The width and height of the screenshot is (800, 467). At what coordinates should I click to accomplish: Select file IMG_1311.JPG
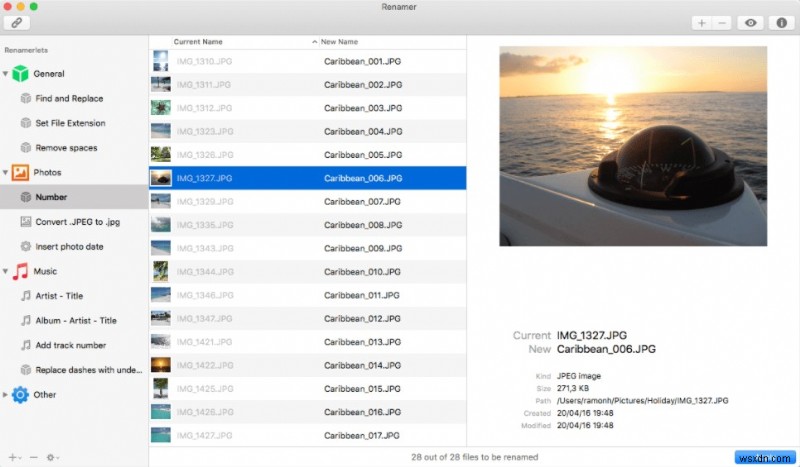(x=204, y=85)
